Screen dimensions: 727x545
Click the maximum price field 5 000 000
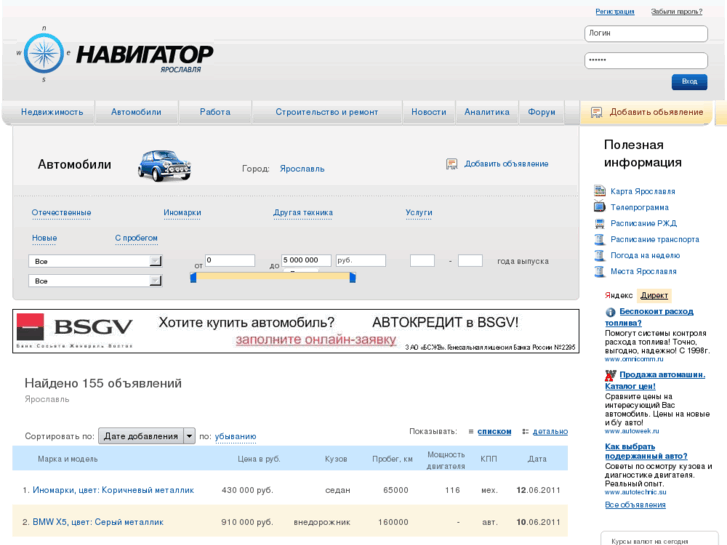[306, 260]
